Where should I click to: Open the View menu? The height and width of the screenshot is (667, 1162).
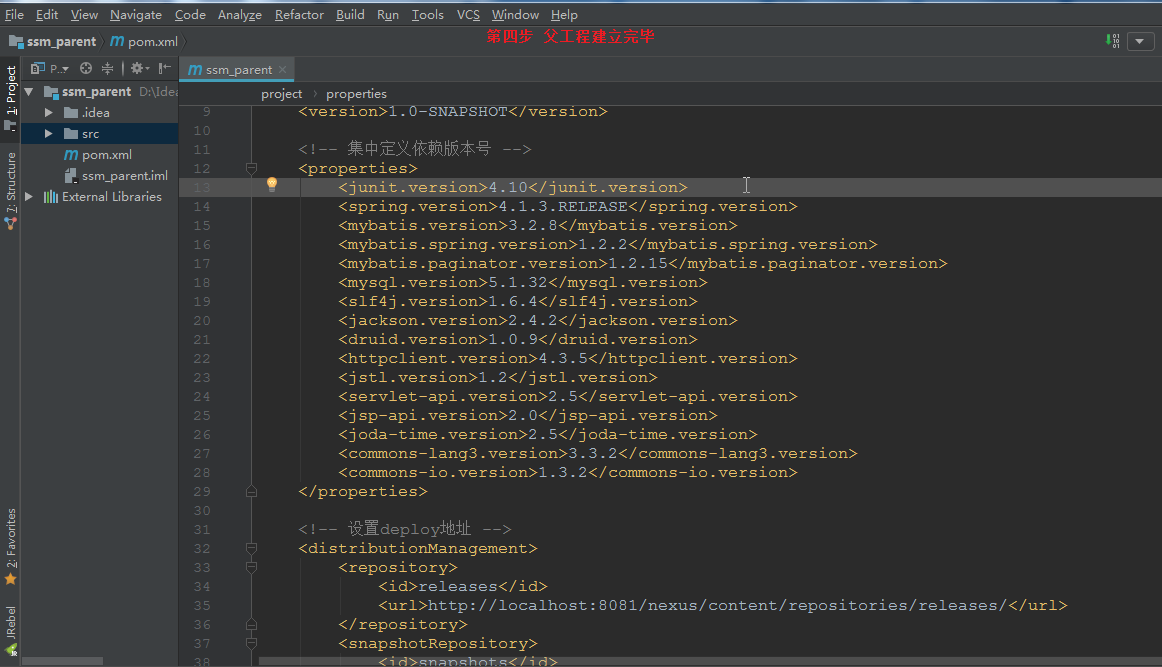click(84, 15)
